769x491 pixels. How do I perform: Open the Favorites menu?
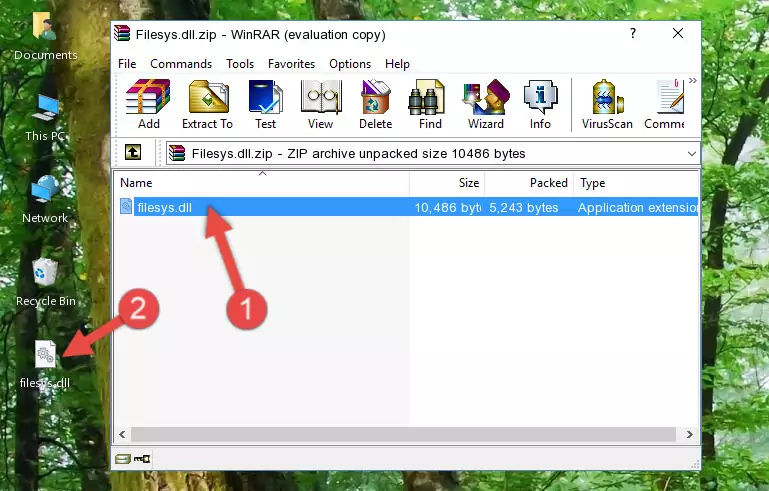click(x=291, y=64)
